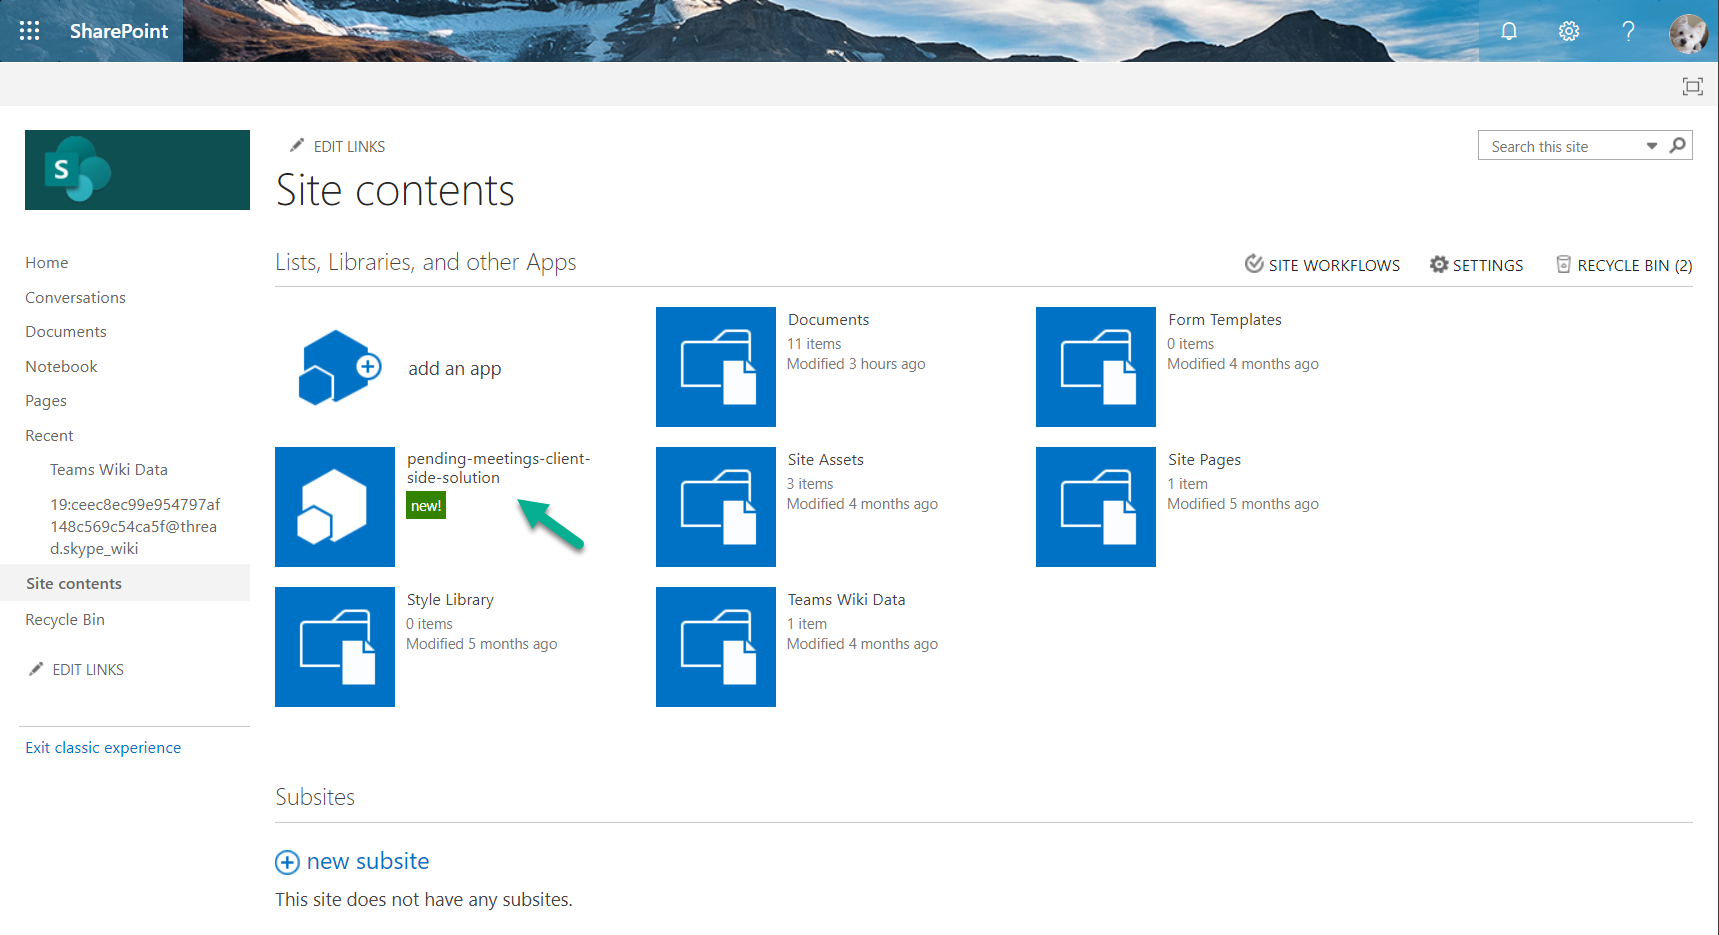Click the SharePoint site logo
Image resolution: width=1719 pixels, height=935 pixels.
pyautogui.click(x=137, y=170)
